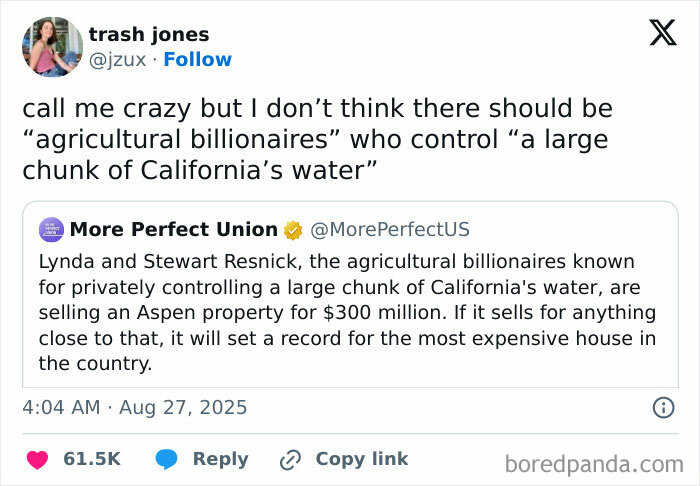Click the Copy link text

tap(361, 459)
